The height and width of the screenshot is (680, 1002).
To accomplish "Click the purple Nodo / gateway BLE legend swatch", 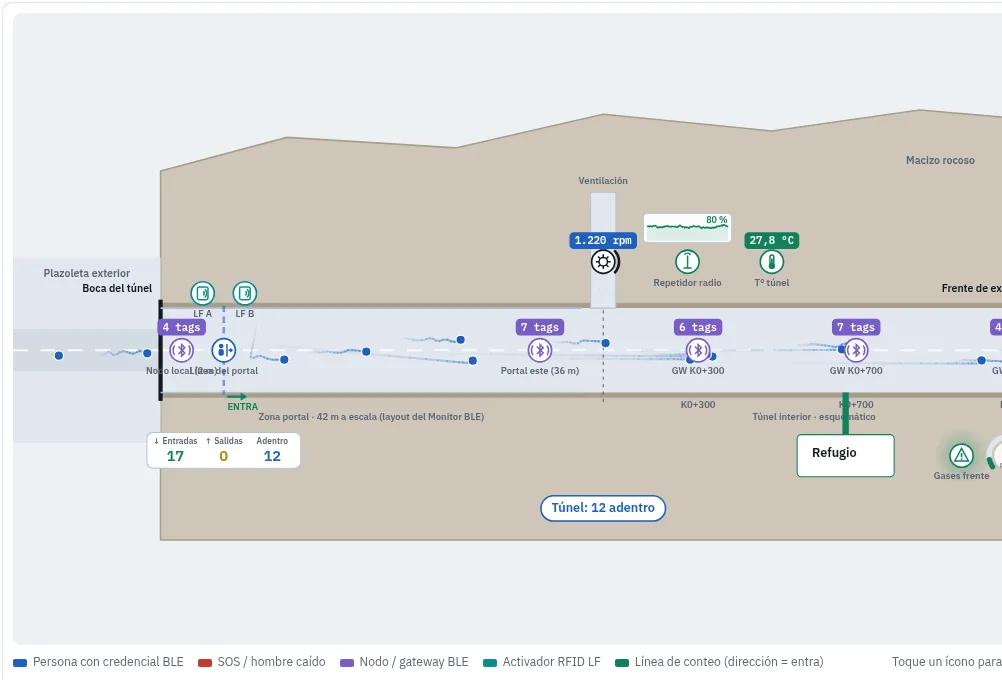I will [x=347, y=663].
